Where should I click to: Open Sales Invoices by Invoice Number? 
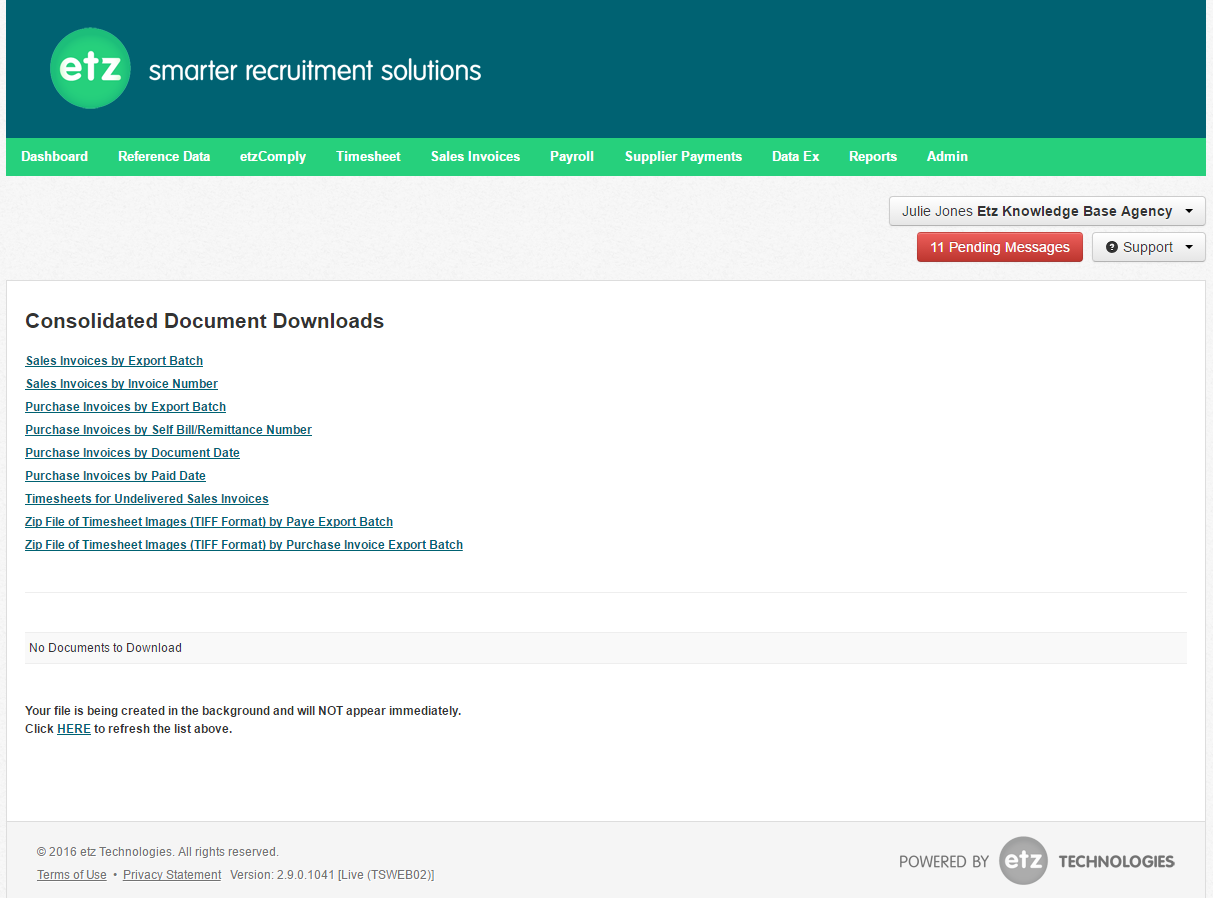pos(121,384)
